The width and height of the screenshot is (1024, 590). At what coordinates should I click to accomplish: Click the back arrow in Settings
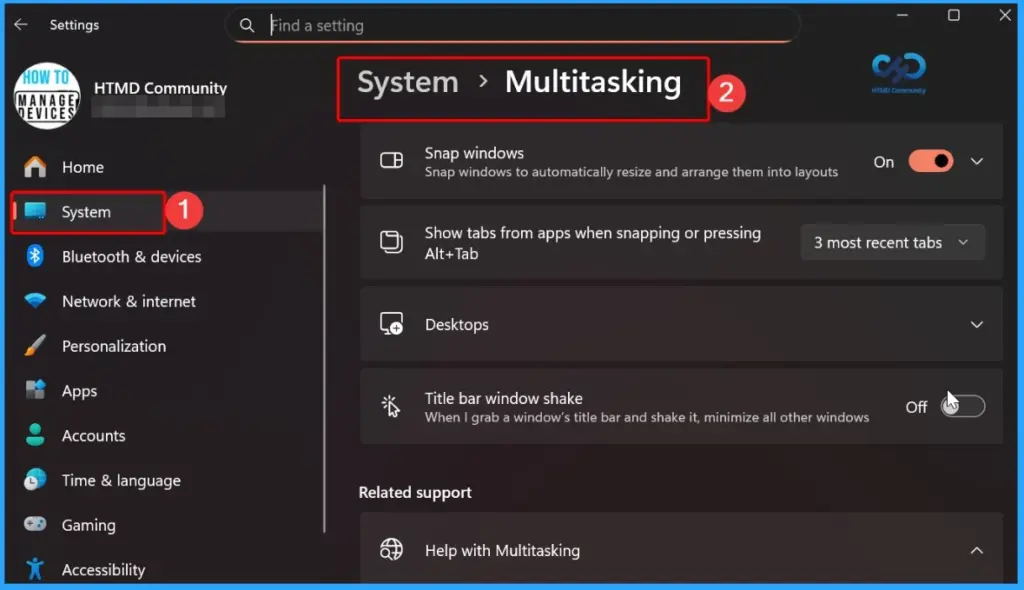[21, 25]
